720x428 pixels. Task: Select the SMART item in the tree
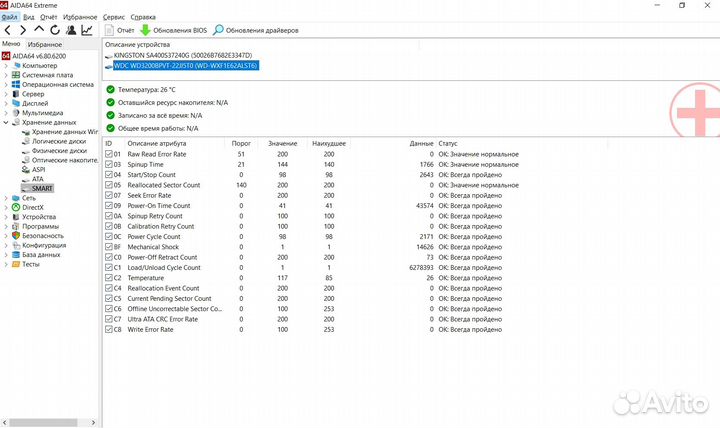42,189
